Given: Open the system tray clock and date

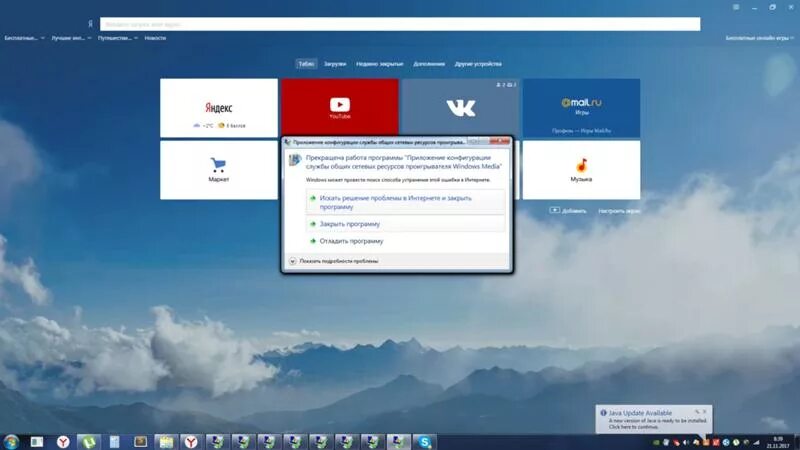Looking at the screenshot, I should click(x=778, y=442).
